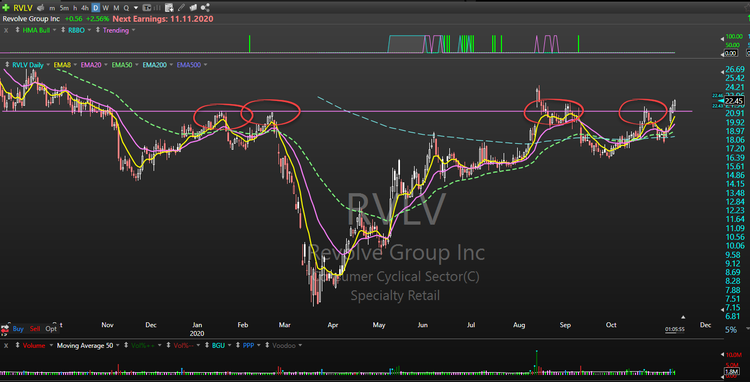Select the pencil drawing tool icon
Image resolution: width=750 pixels, height=382 pixels.
click(x=182, y=8)
